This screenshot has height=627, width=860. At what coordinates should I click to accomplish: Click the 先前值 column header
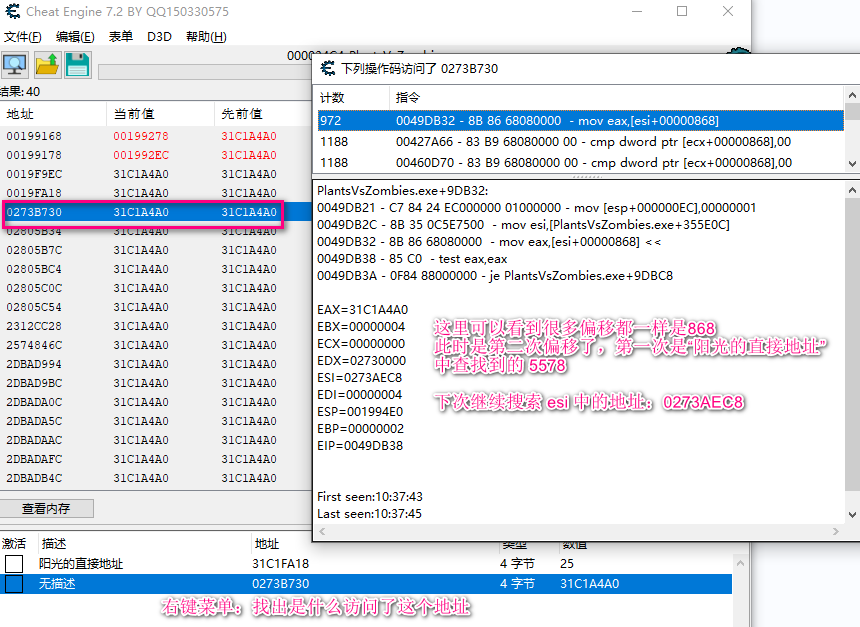tap(242, 114)
